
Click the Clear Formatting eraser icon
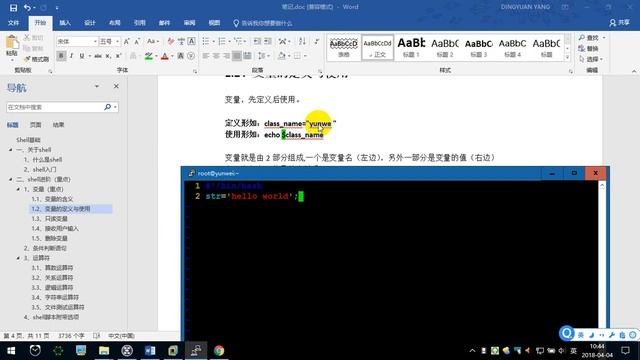click(x=171, y=41)
